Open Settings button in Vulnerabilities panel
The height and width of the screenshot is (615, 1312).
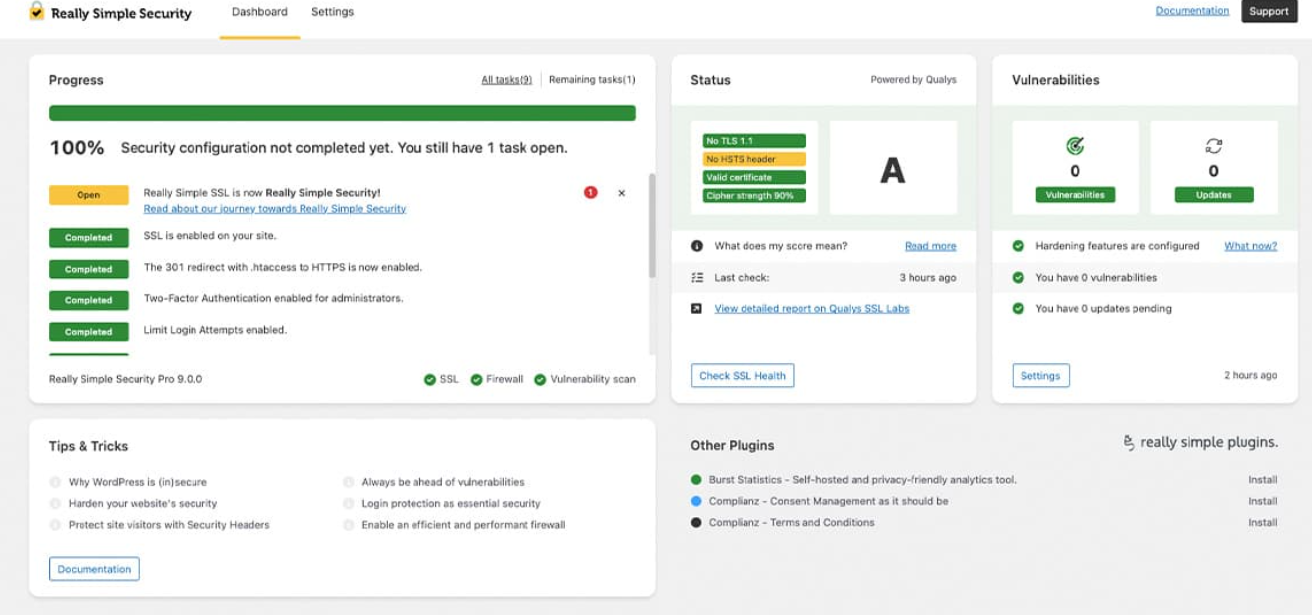pos(1041,376)
